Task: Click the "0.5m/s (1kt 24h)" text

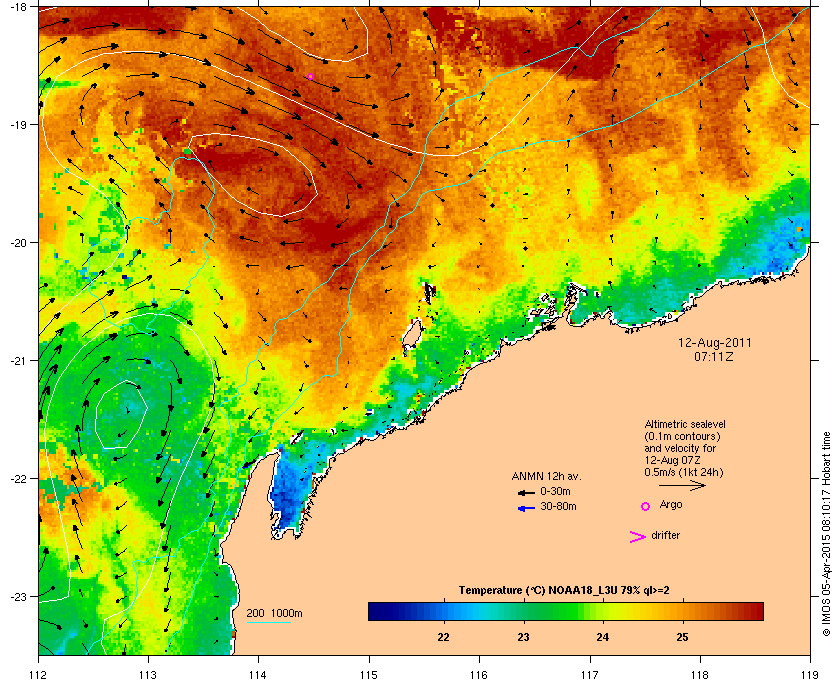Action: (684, 472)
